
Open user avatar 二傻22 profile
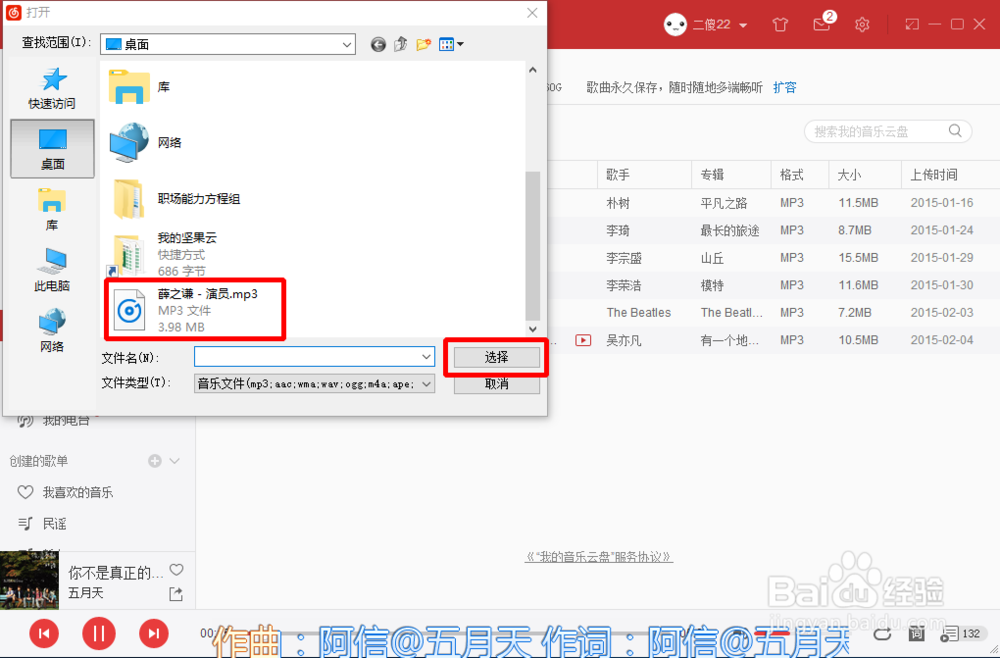click(x=675, y=25)
